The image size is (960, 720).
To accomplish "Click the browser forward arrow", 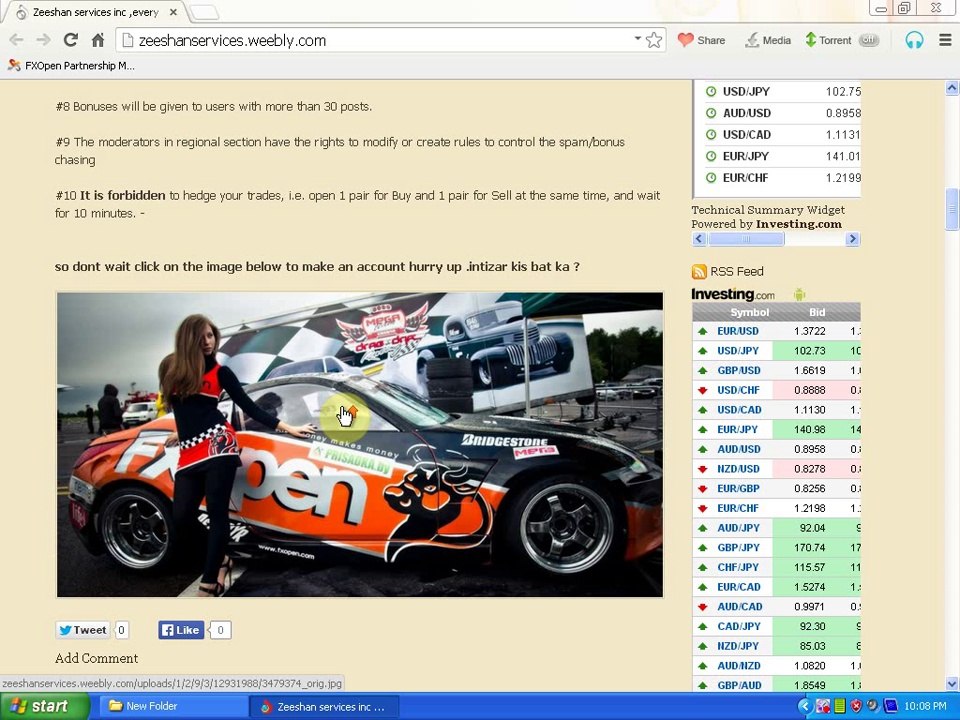I will 43,40.
